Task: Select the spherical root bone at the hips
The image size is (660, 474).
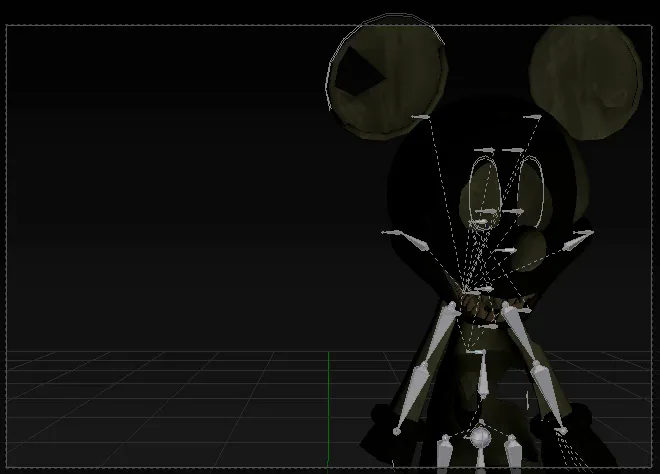Action: 480,438
